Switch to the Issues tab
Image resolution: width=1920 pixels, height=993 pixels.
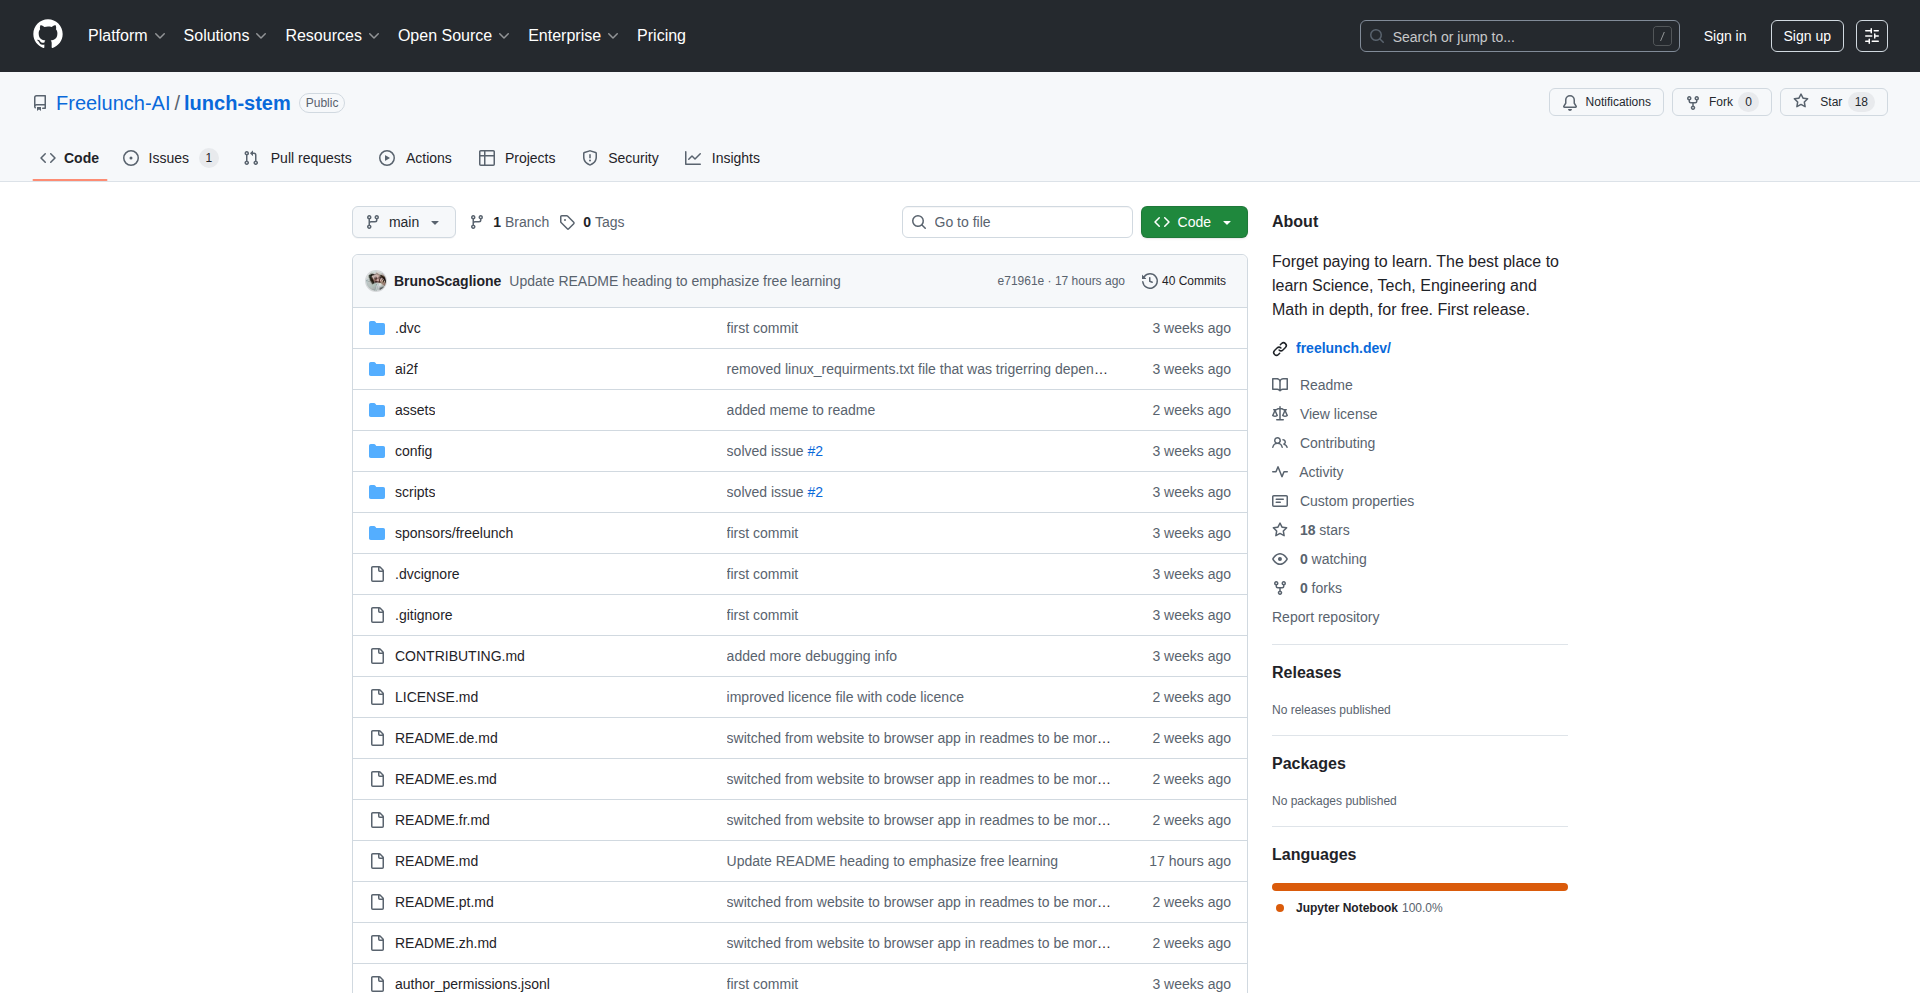click(x=170, y=158)
